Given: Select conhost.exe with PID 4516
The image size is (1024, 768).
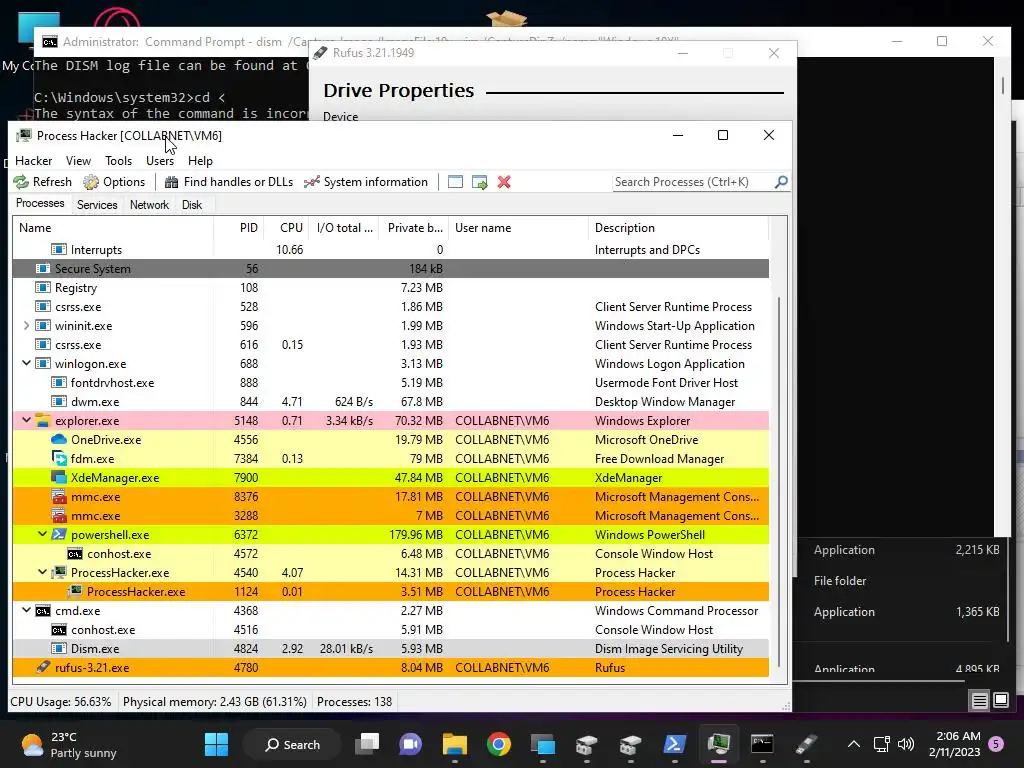Looking at the screenshot, I should (x=391, y=630).
